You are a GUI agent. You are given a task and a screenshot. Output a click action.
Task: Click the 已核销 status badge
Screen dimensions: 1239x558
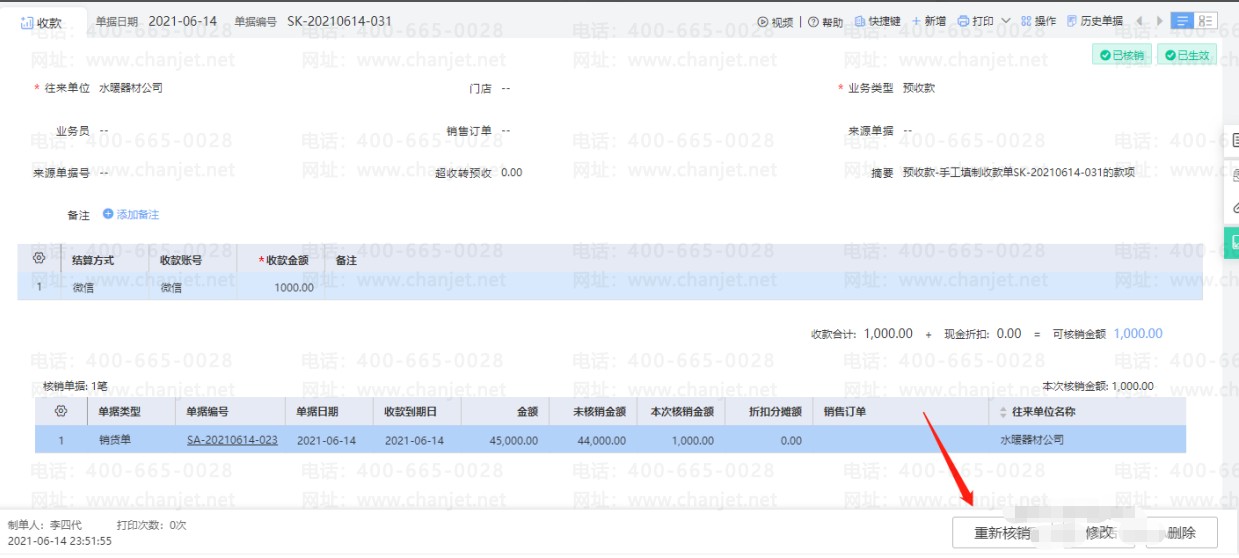coord(1123,55)
